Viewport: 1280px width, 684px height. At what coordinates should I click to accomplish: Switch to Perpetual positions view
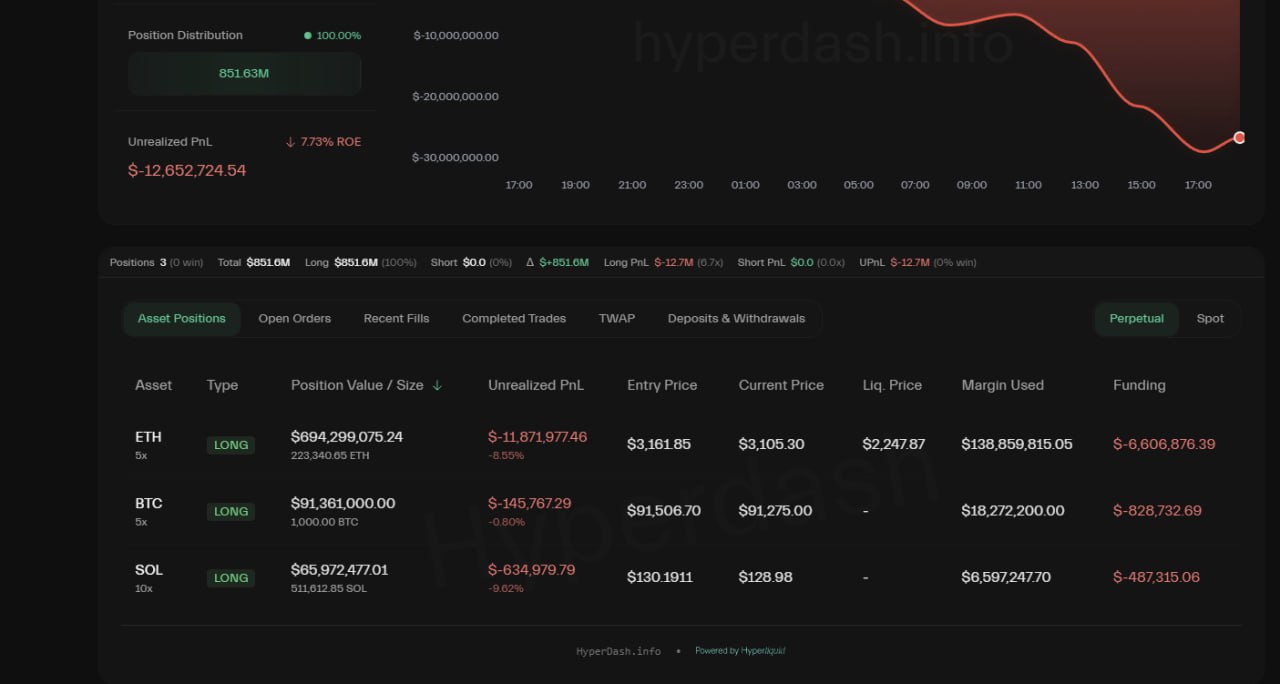[x=1136, y=318]
